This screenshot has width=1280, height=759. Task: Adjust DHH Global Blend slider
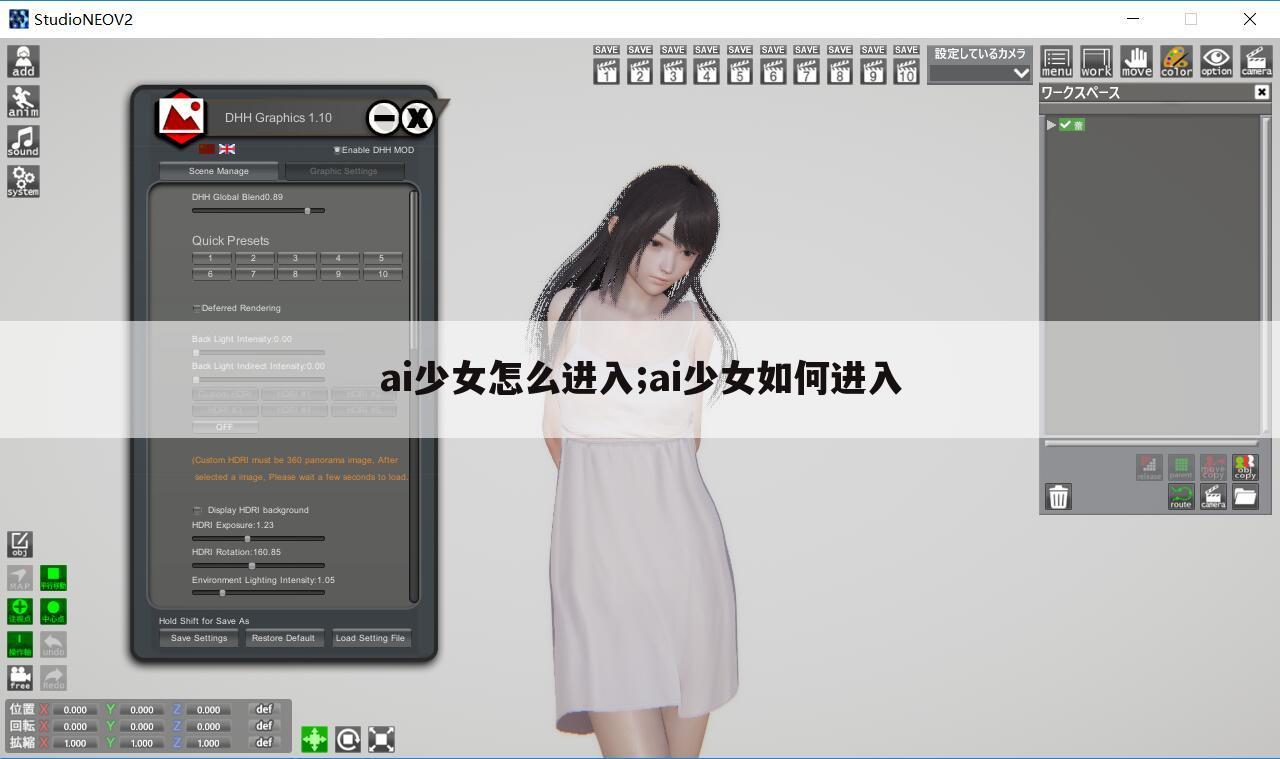point(258,211)
